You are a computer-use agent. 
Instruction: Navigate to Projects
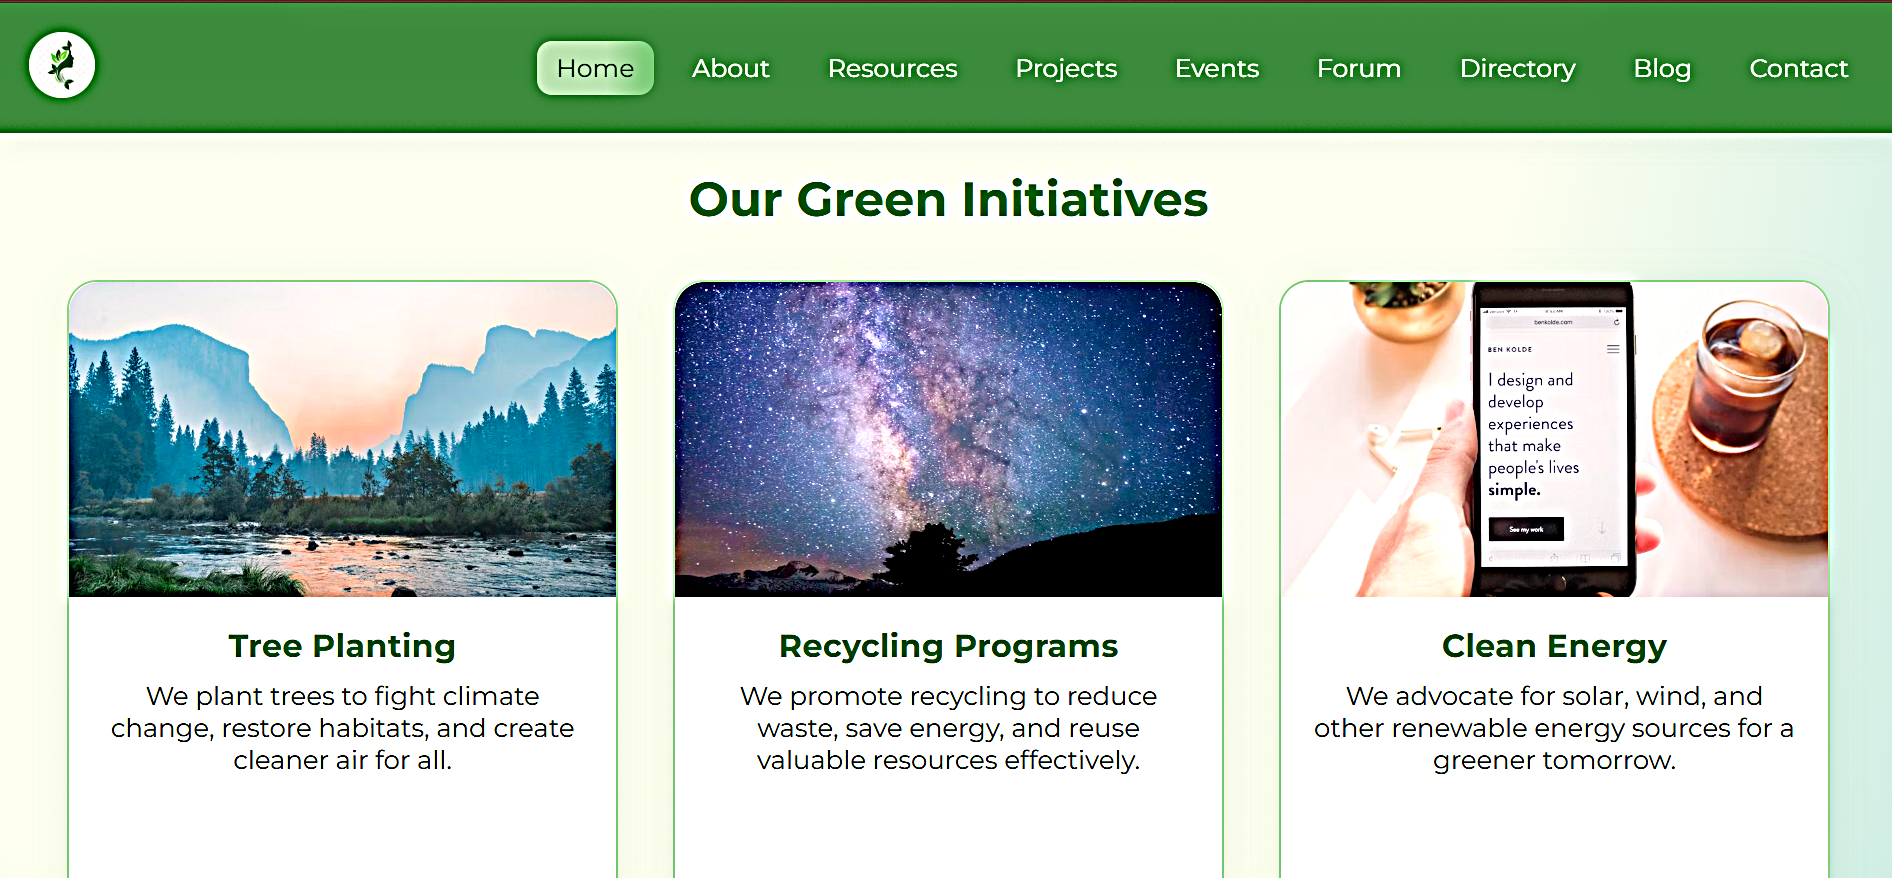(1066, 68)
